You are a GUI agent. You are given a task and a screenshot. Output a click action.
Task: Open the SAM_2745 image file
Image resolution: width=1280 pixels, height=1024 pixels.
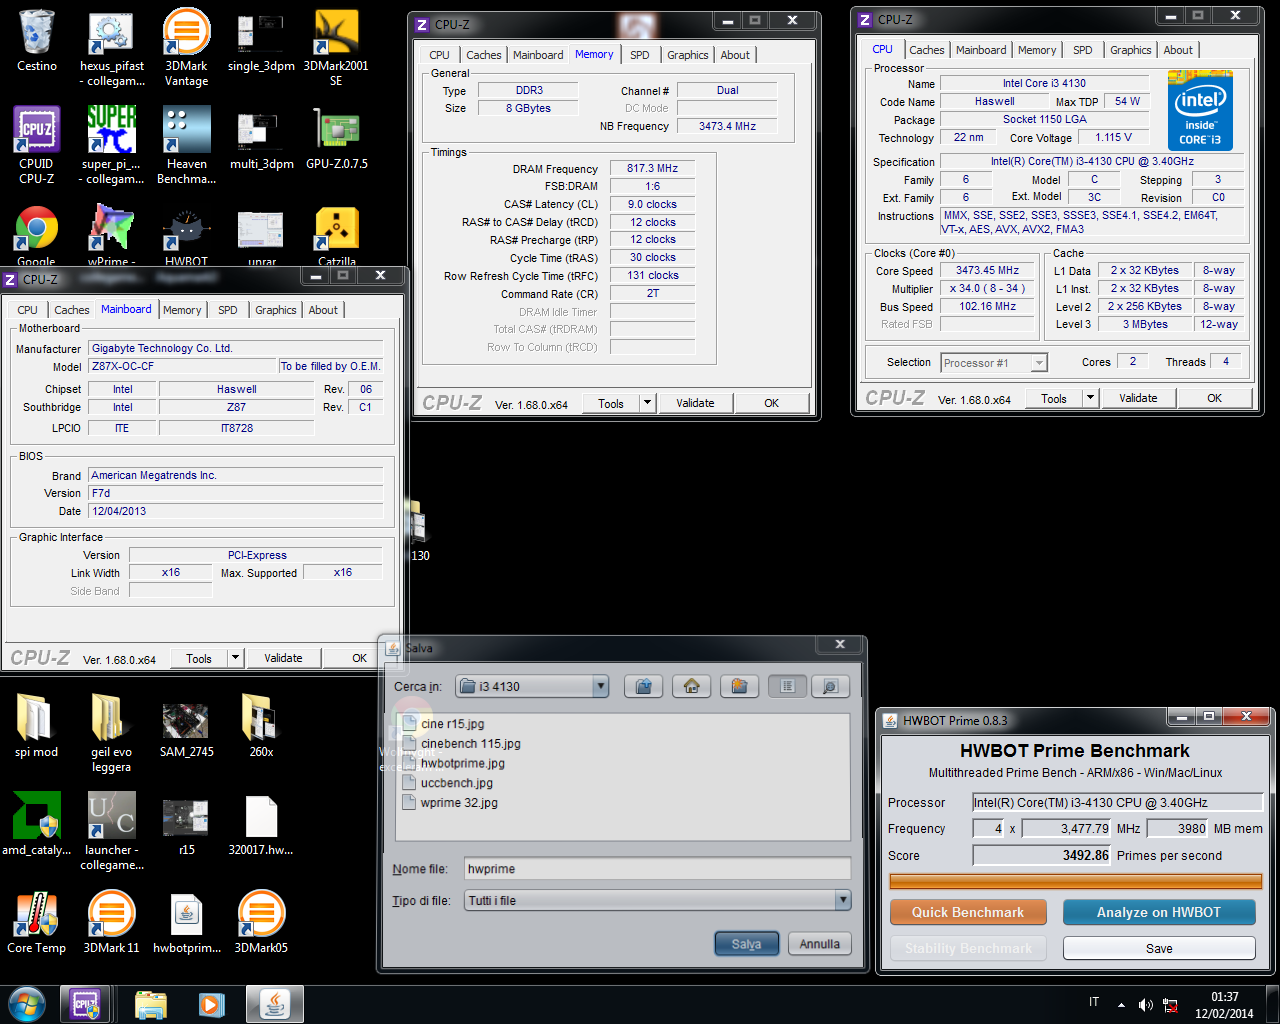click(187, 726)
